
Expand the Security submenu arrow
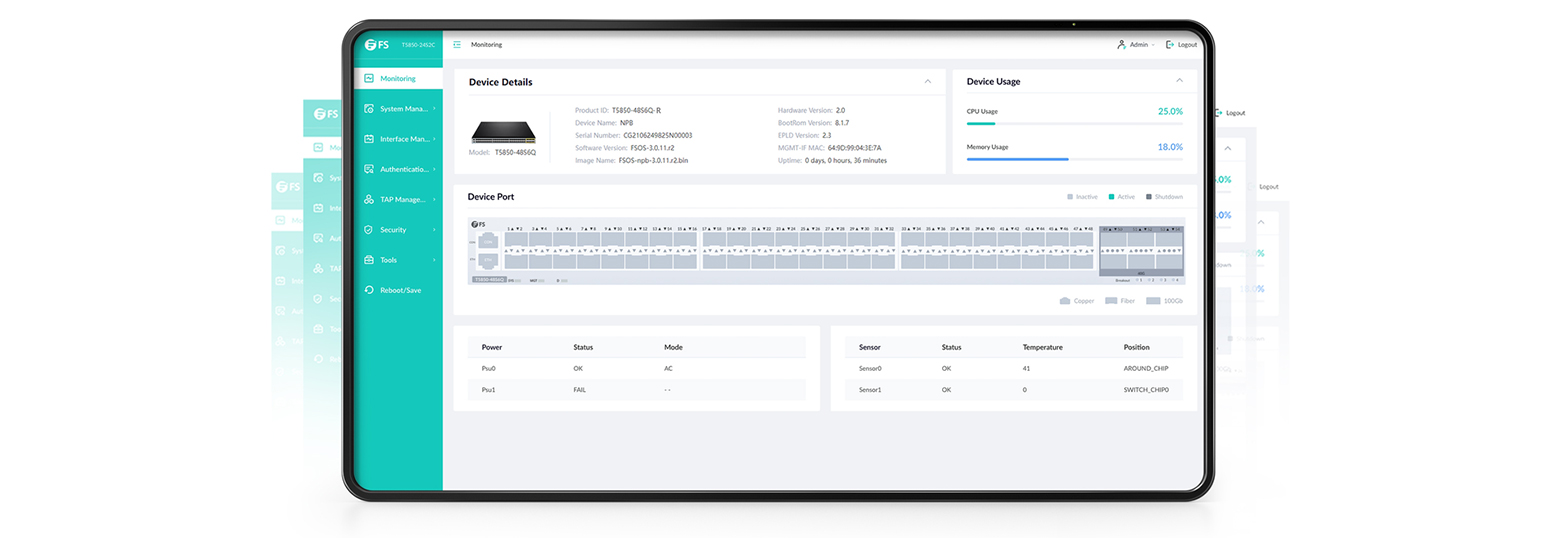pos(434,229)
